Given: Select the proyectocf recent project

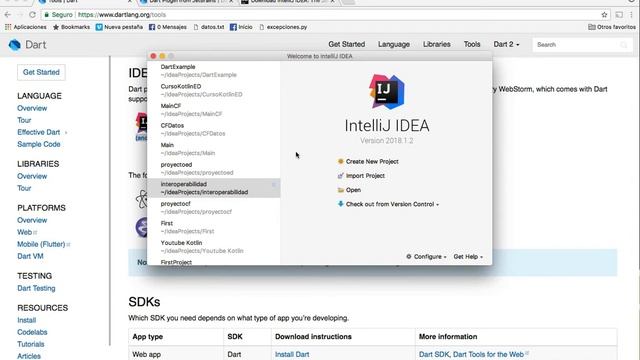Looking at the screenshot, I should pyautogui.click(x=213, y=207).
